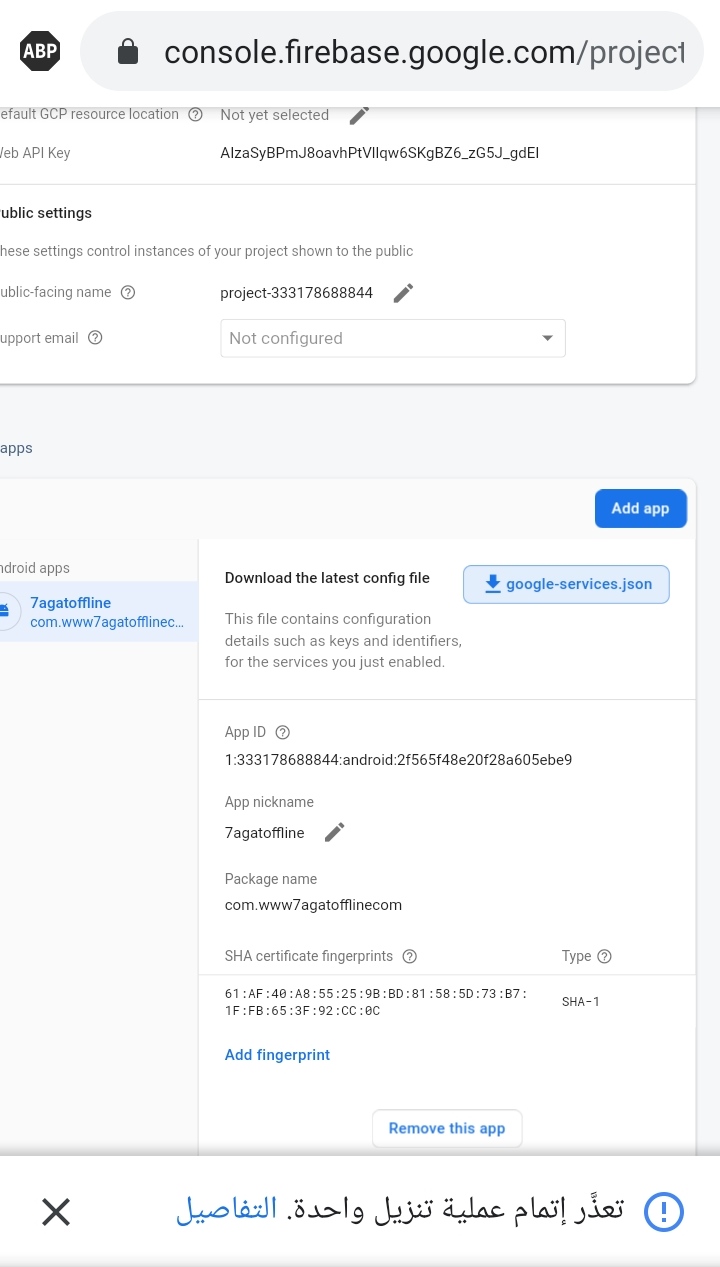The image size is (720, 1267).
Task: Click help icon next to App ID
Action: click(x=283, y=732)
